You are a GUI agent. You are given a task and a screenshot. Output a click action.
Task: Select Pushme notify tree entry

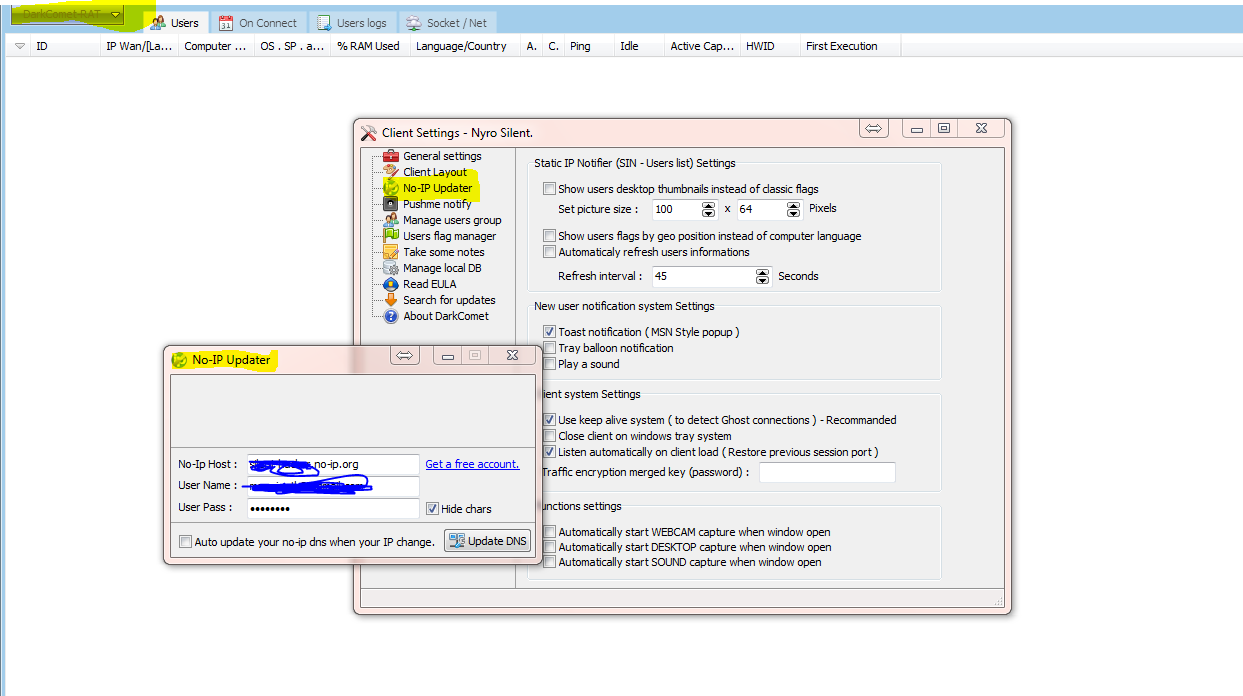[x=437, y=204]
